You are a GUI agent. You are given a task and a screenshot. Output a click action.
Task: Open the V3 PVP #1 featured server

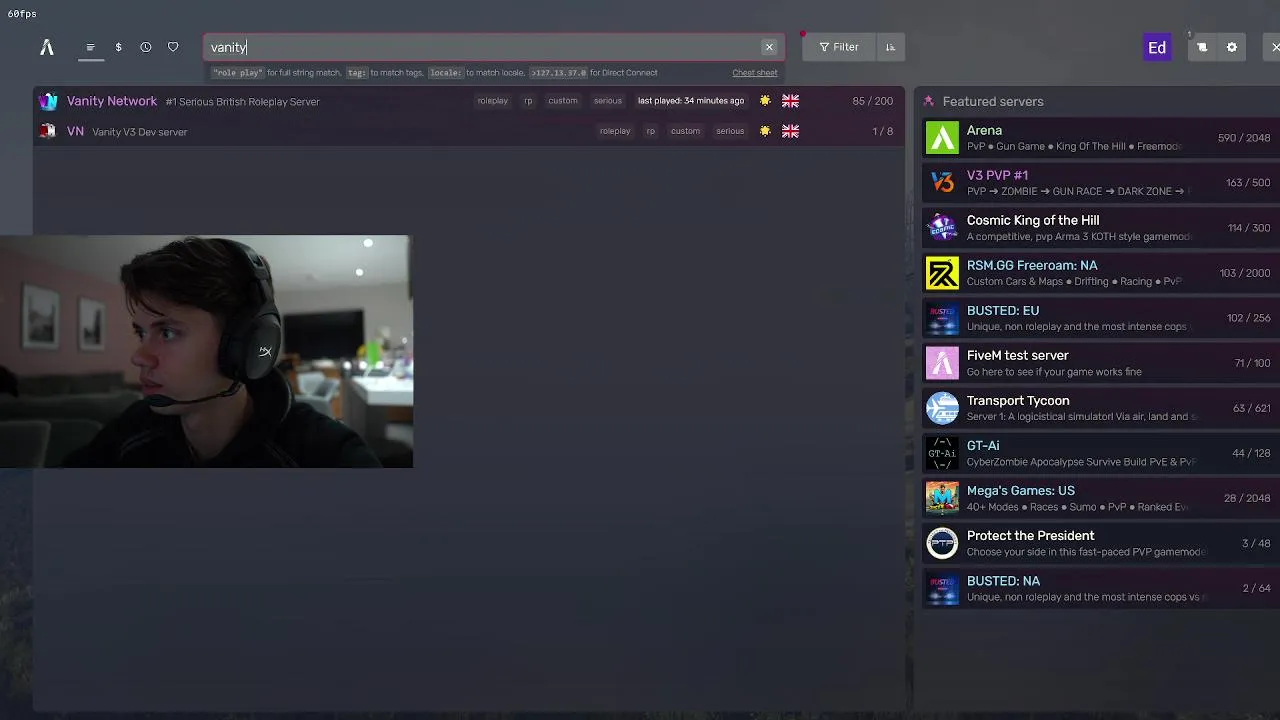click(1101, 183)
